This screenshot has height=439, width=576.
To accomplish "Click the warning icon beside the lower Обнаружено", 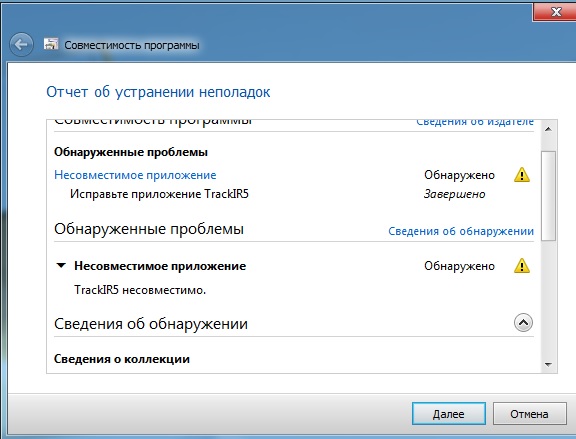I will point(522,266).
